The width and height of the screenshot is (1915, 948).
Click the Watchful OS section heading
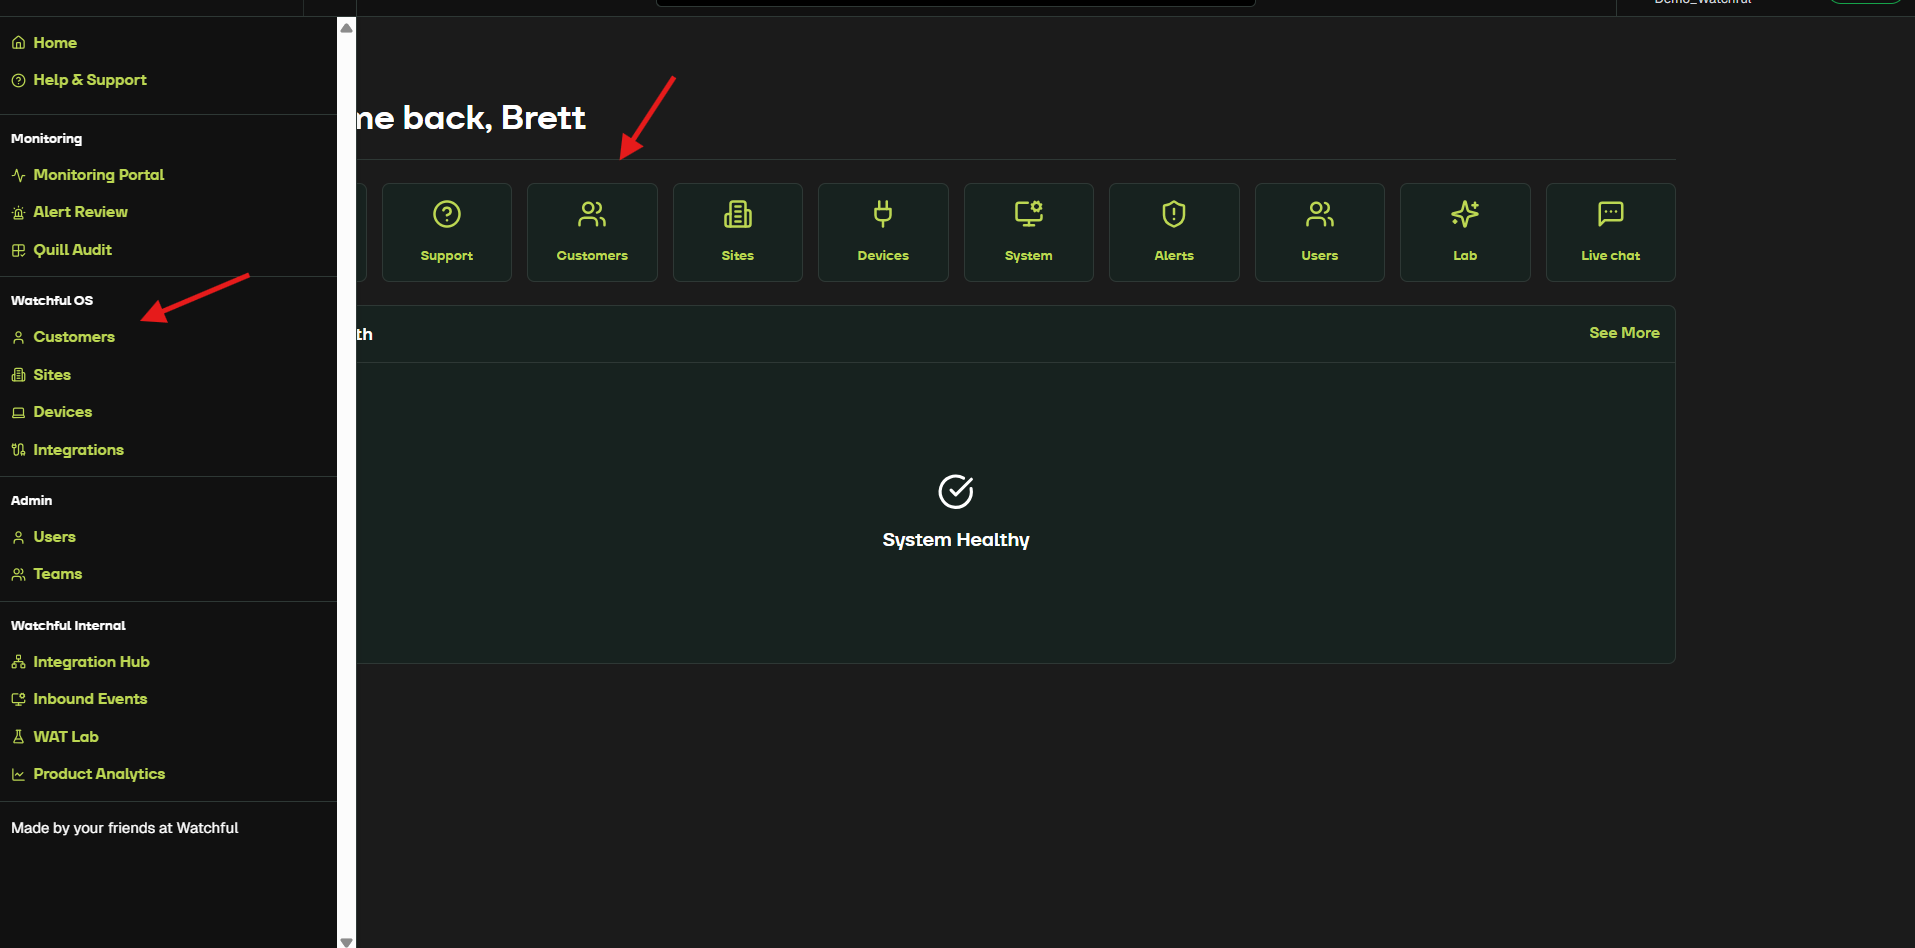pyautogui.click(x=52, y=301)
